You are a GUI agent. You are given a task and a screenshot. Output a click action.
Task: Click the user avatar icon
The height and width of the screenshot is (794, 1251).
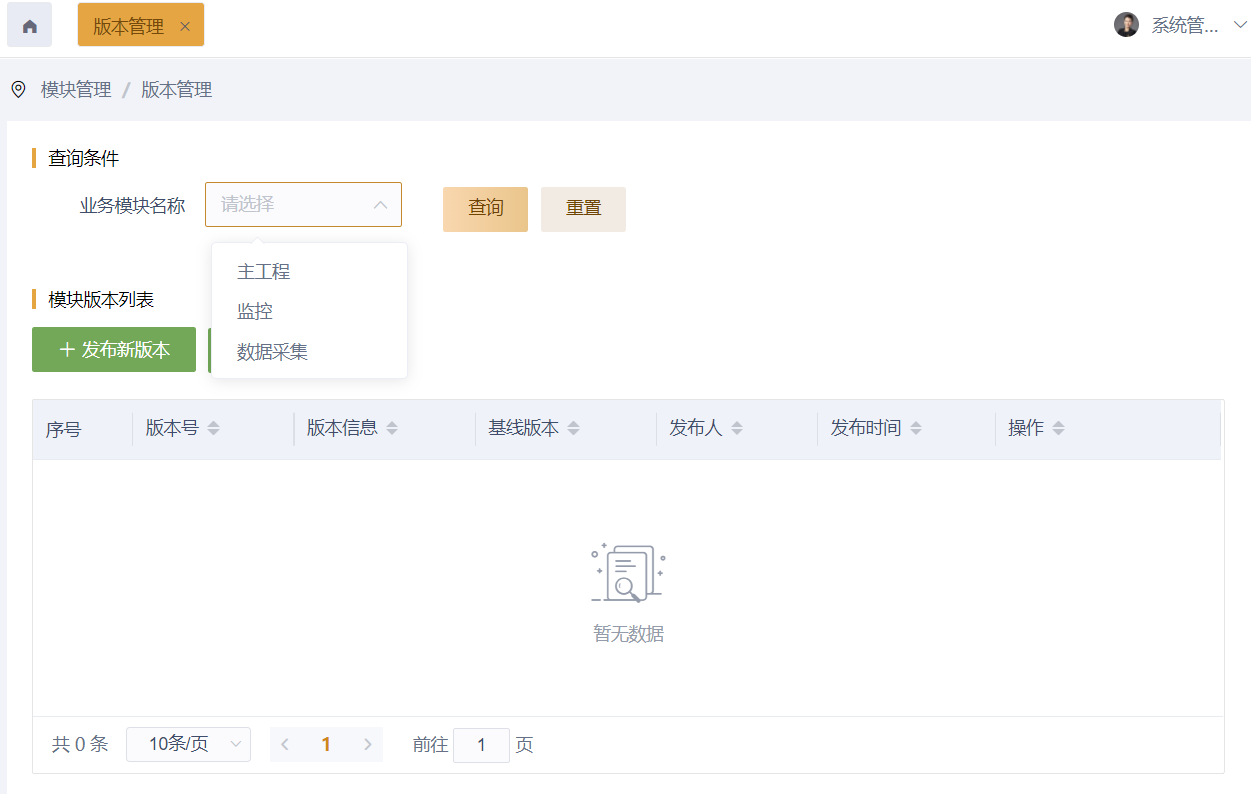click(x=1126, y=25)
